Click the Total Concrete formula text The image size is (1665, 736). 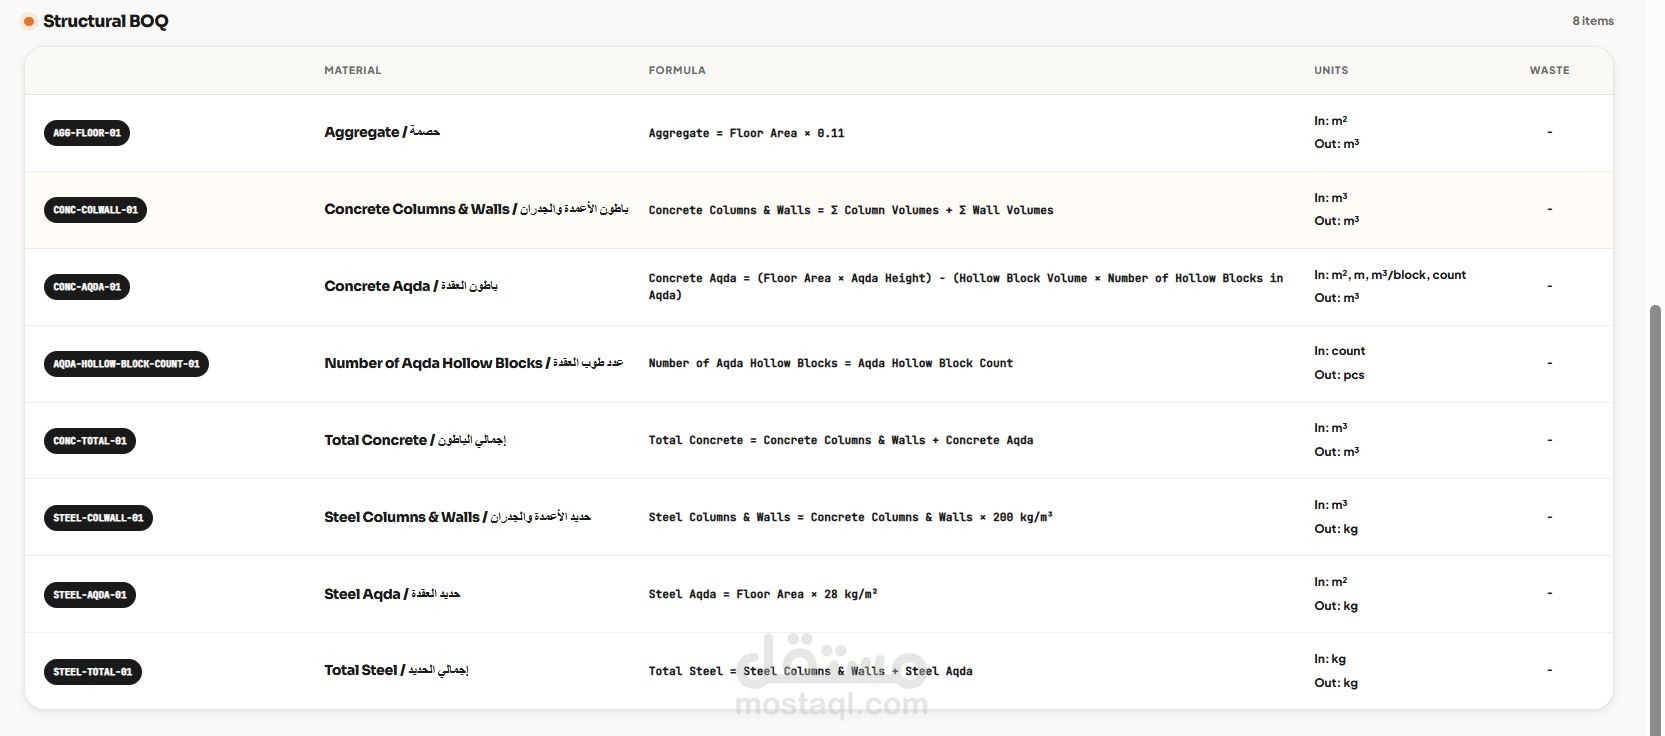841,440
